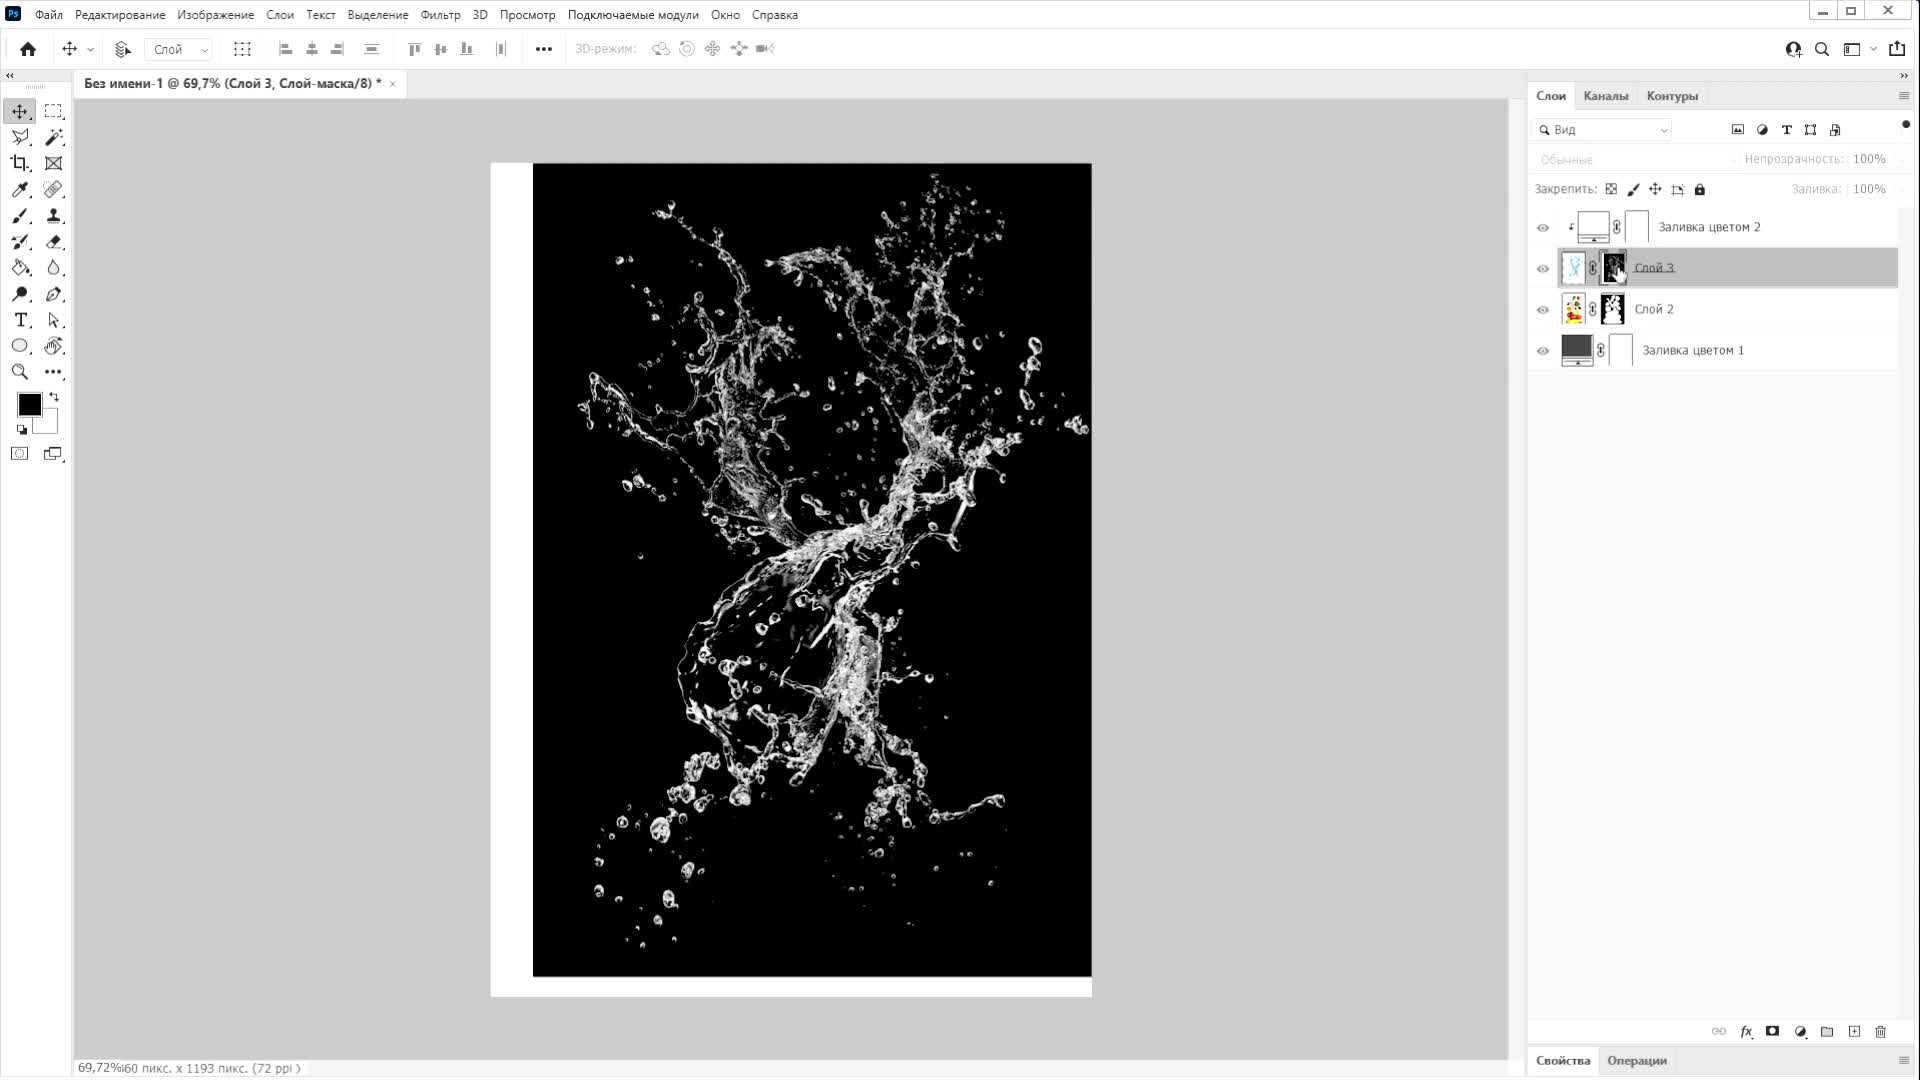Pick the Eyedropper tool
This screenshot has height=1080, width=1920.
point(20,189)
